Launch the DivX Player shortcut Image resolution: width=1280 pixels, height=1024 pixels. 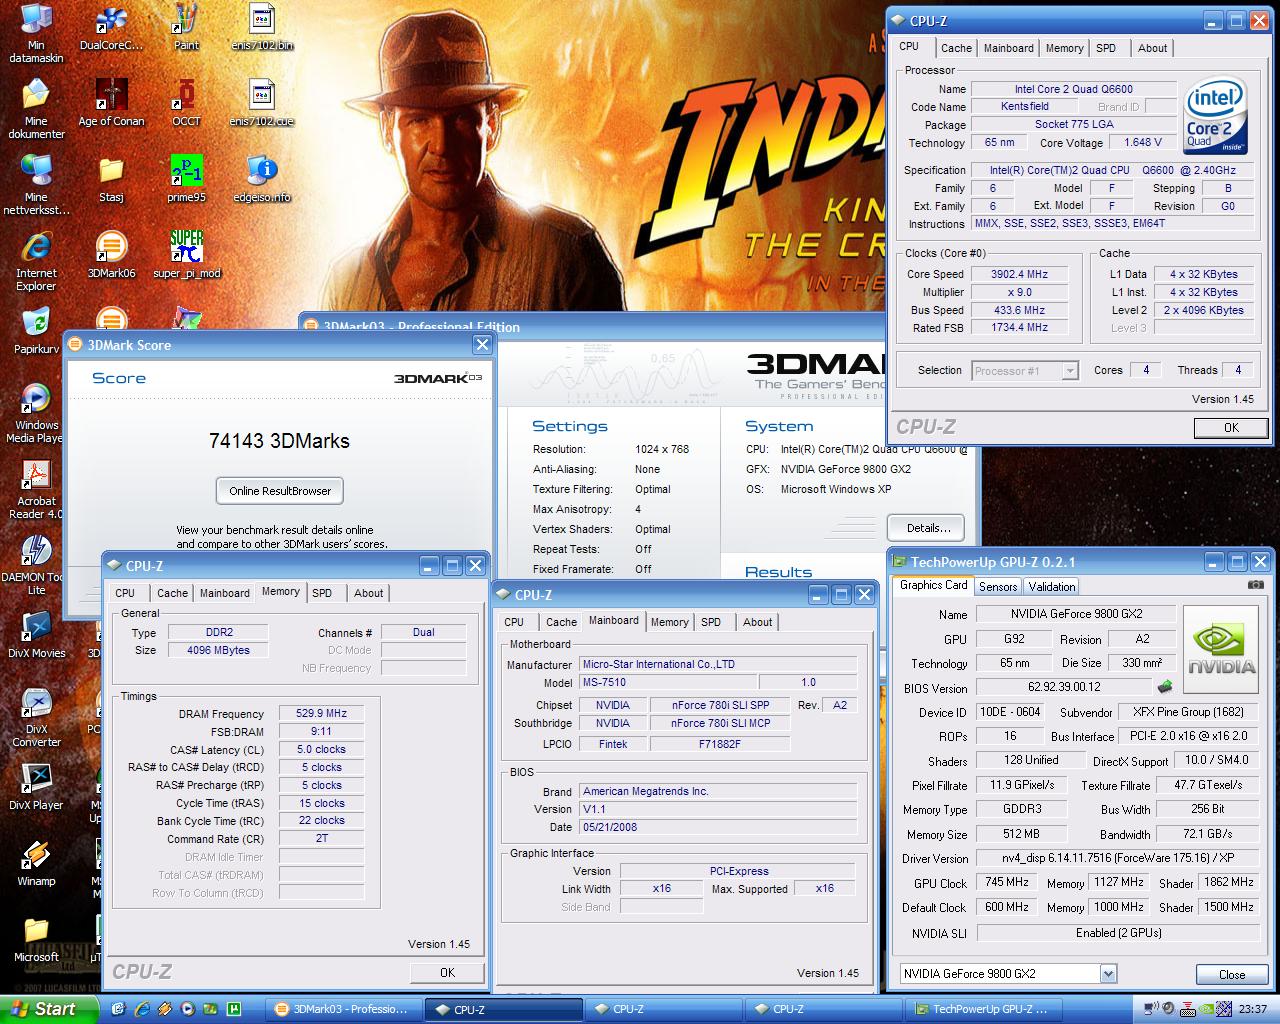tap(36, 787)
